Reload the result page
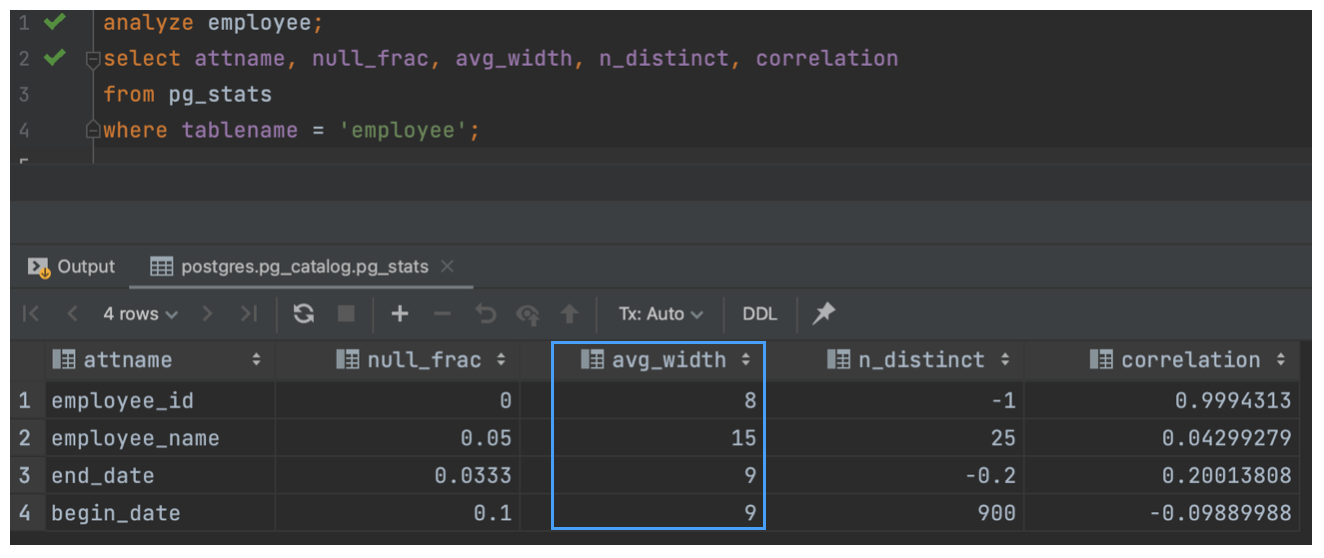Viewport: 1324px width, 558px height. pyautogui.click(x=304, y=314)
